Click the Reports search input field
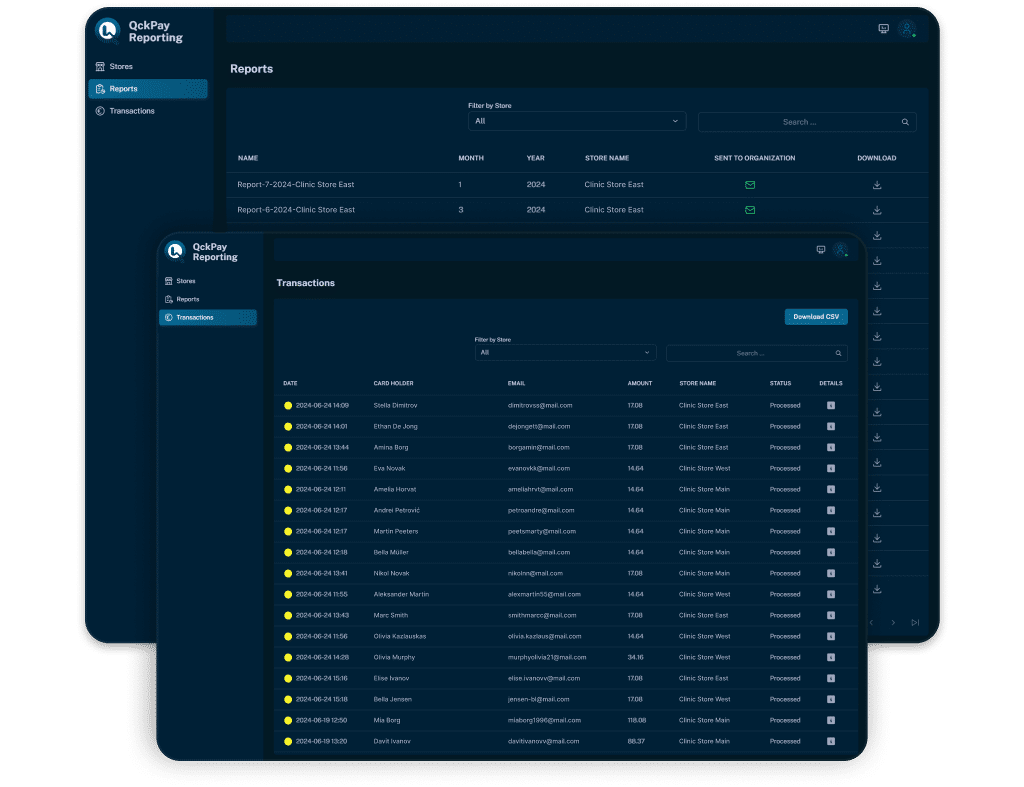 click(798, 122)
